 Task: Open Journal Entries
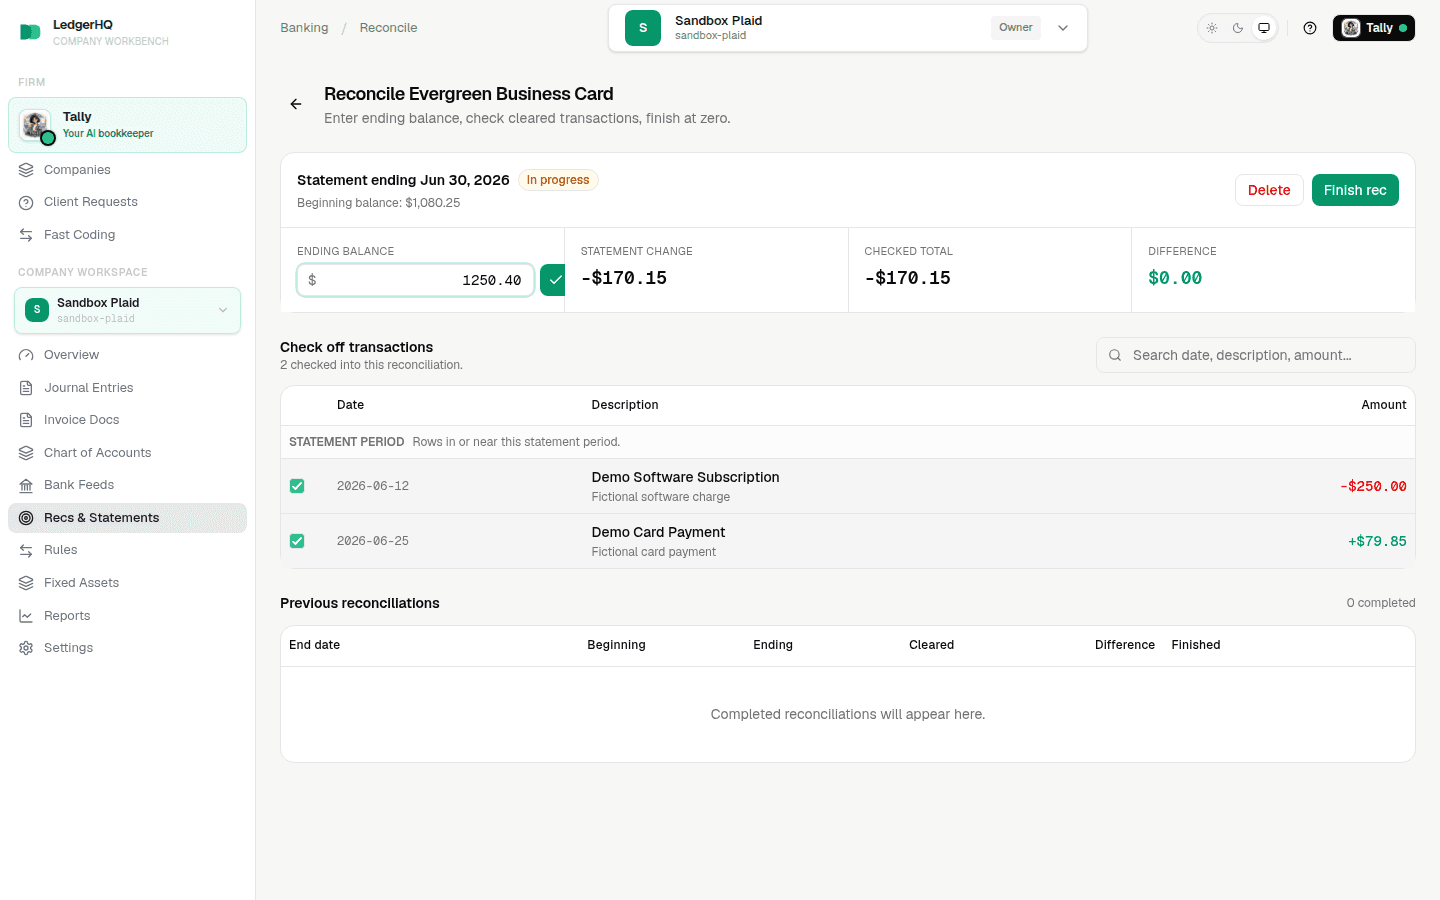point(127,388)
